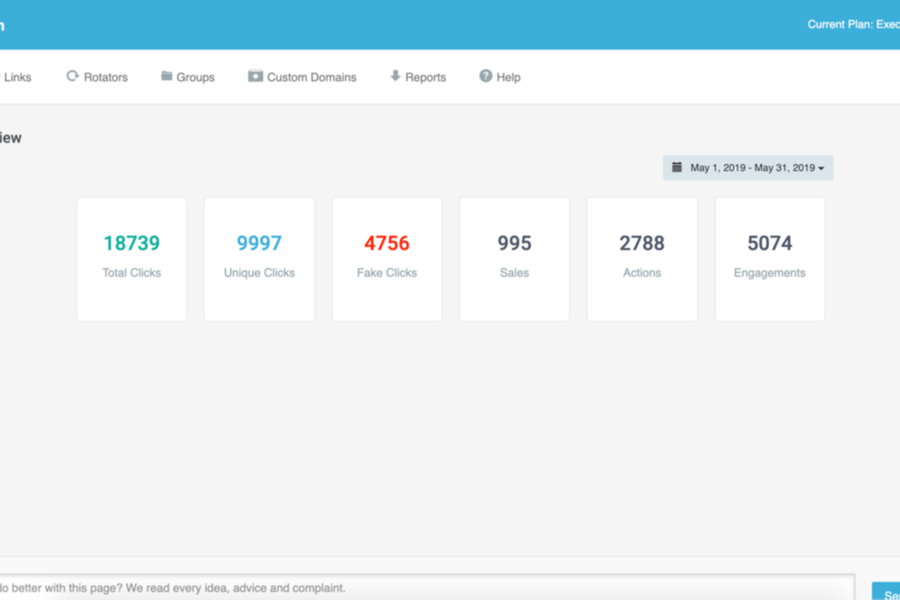Open the Links menu item
Image resolution: width=900 pixels, height=600 pixels.
[17, 77]
